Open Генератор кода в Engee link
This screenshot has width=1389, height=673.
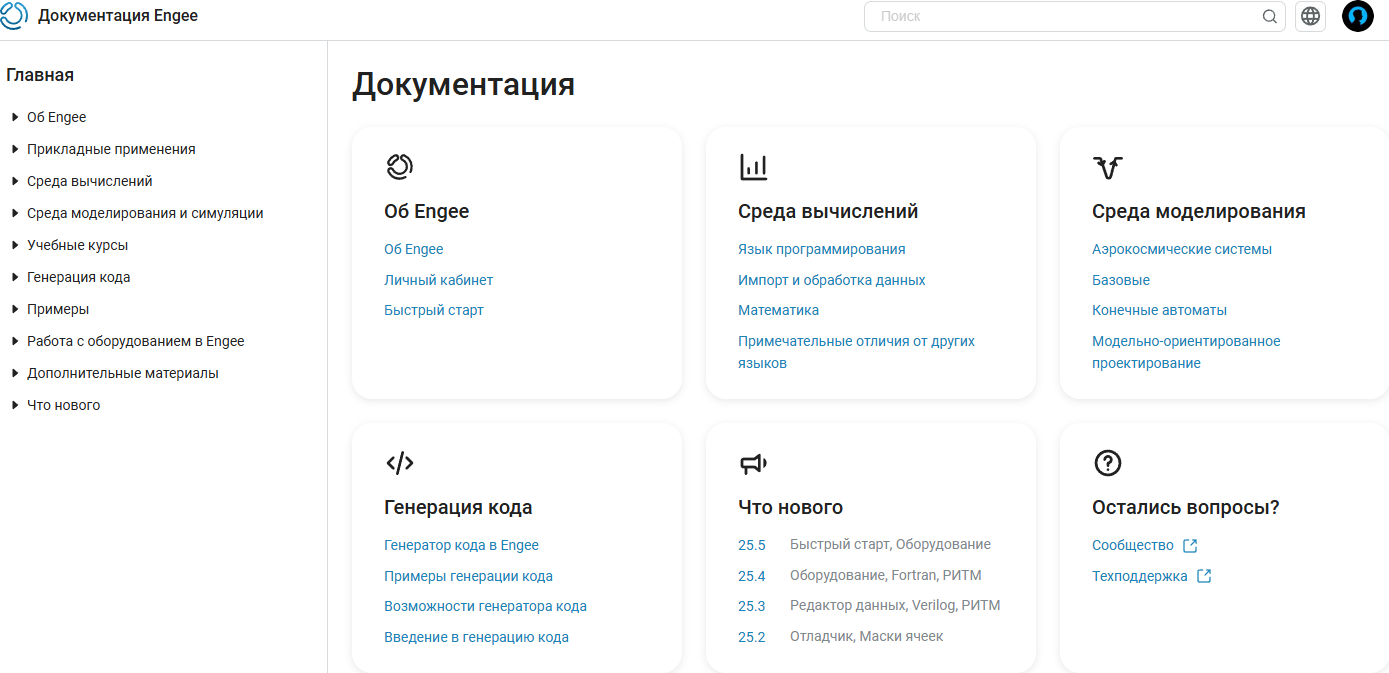click(x=462, y=545)
